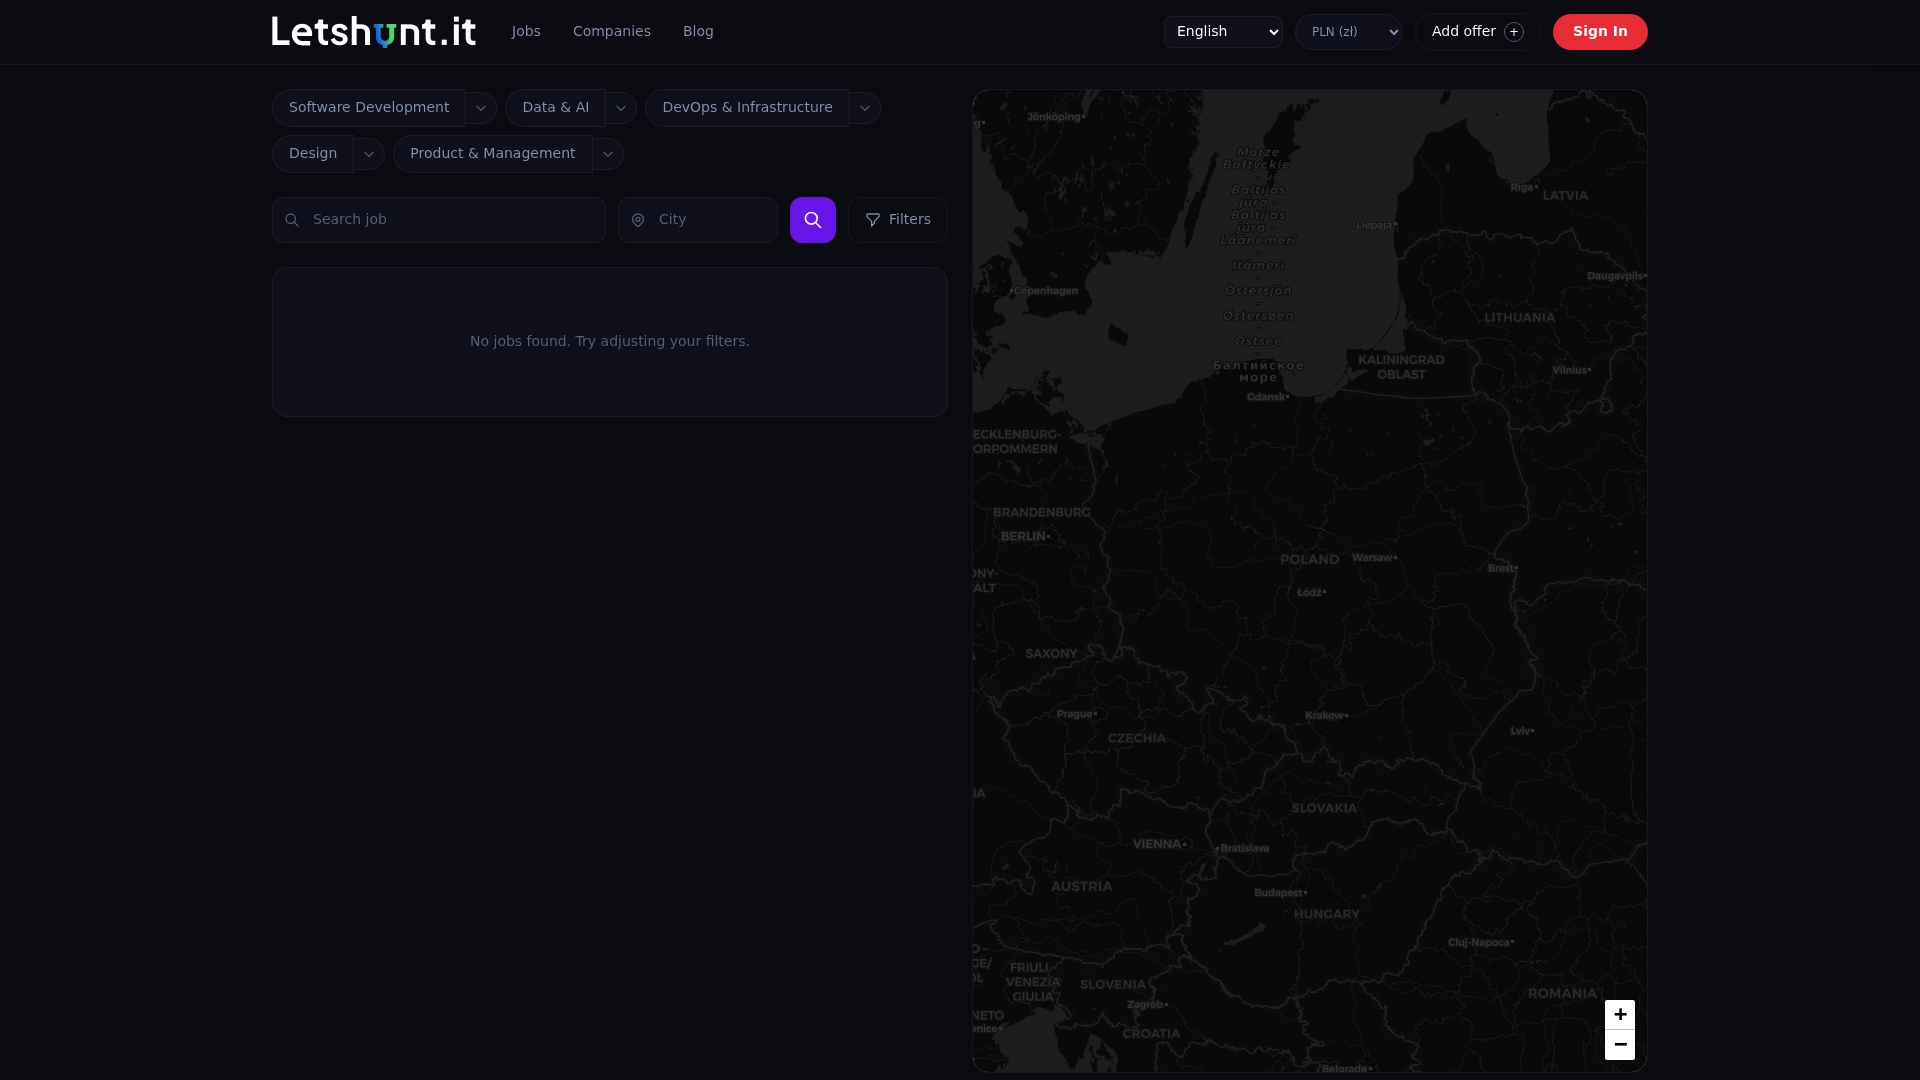Toggle the Data & AI category filter
The width and height of the screenshot is (1920, 1080).
pyautogui.click(x=556, y=107)
